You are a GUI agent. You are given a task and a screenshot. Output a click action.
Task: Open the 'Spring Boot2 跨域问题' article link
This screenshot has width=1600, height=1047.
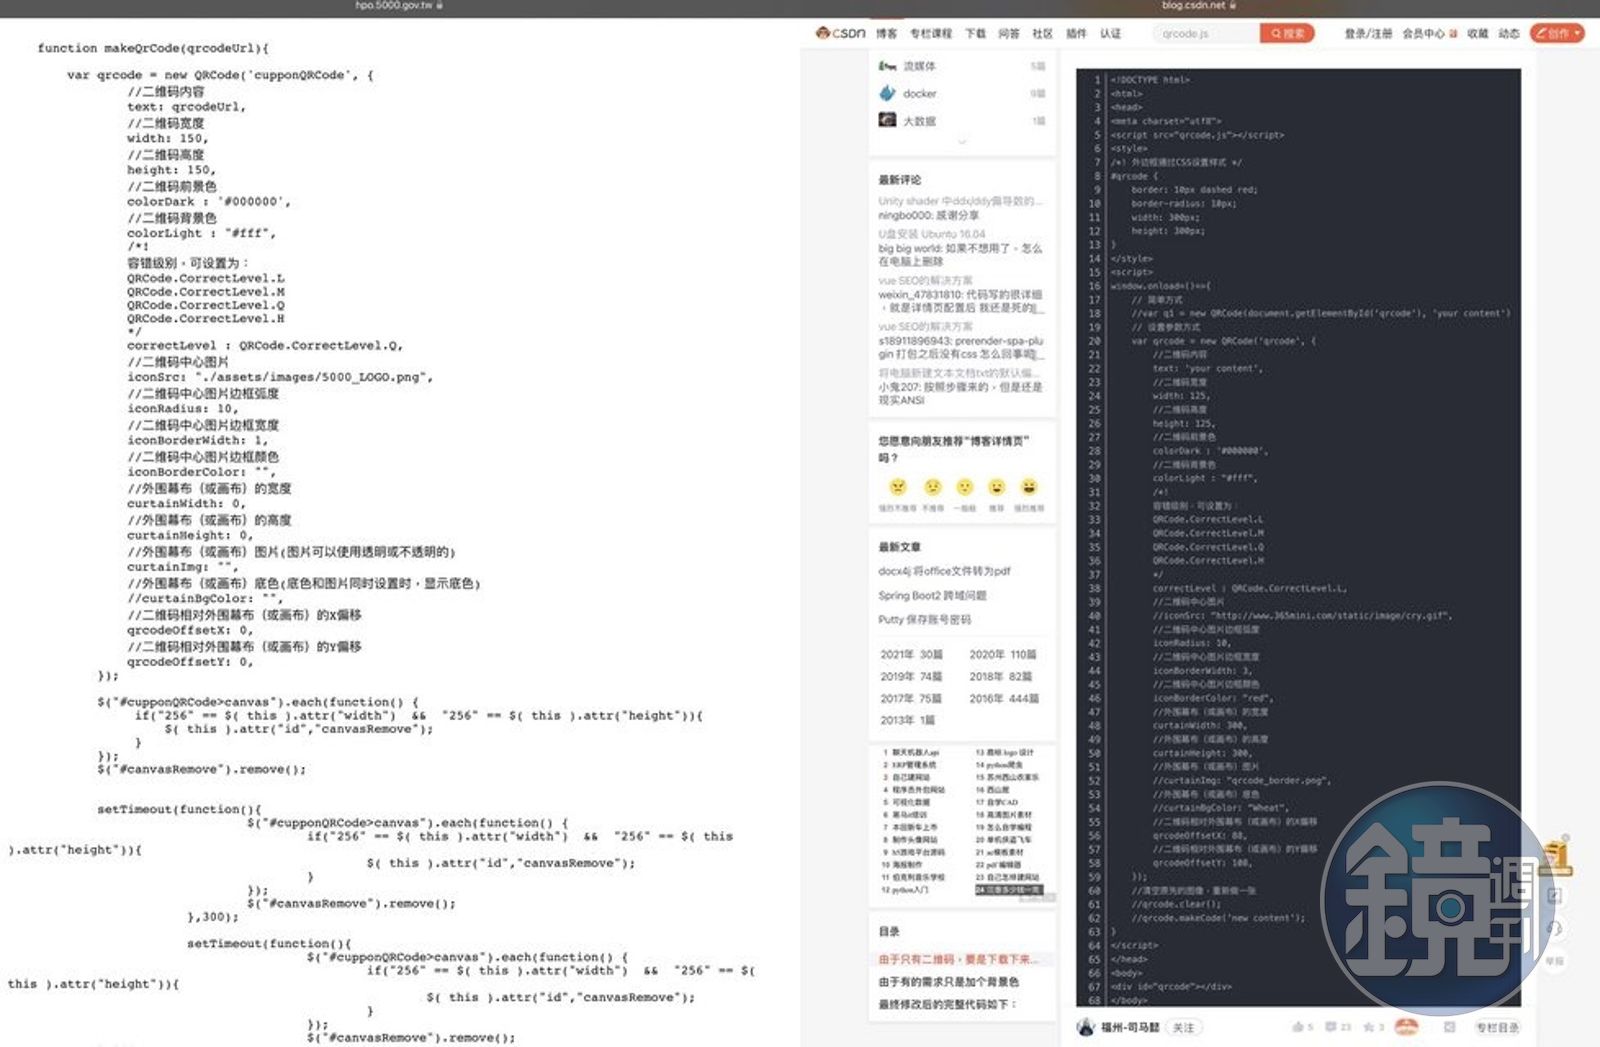932,595
